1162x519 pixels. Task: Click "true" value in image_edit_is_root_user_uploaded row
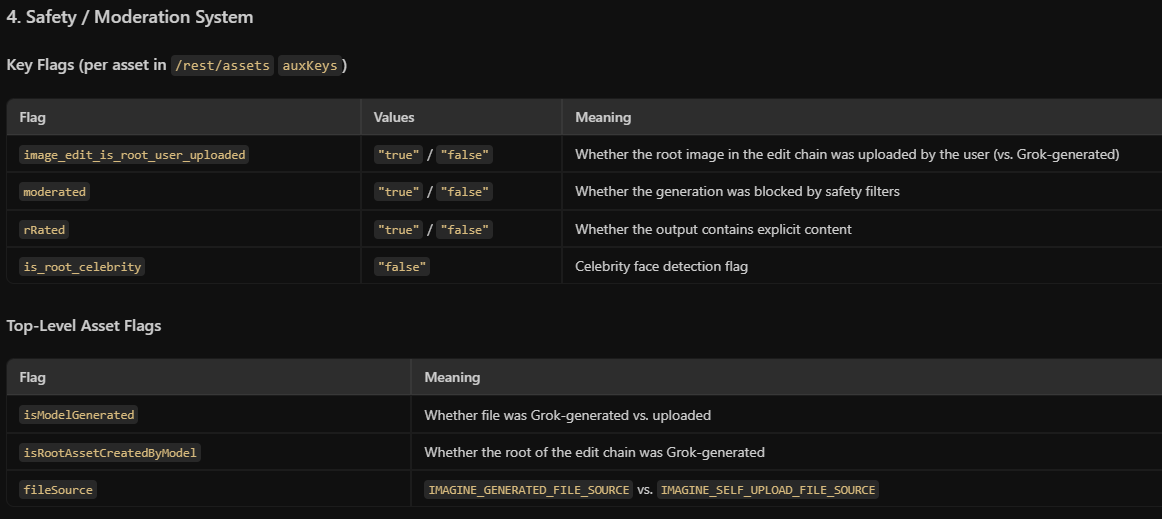pyautogui.click(x=399, y=155)
